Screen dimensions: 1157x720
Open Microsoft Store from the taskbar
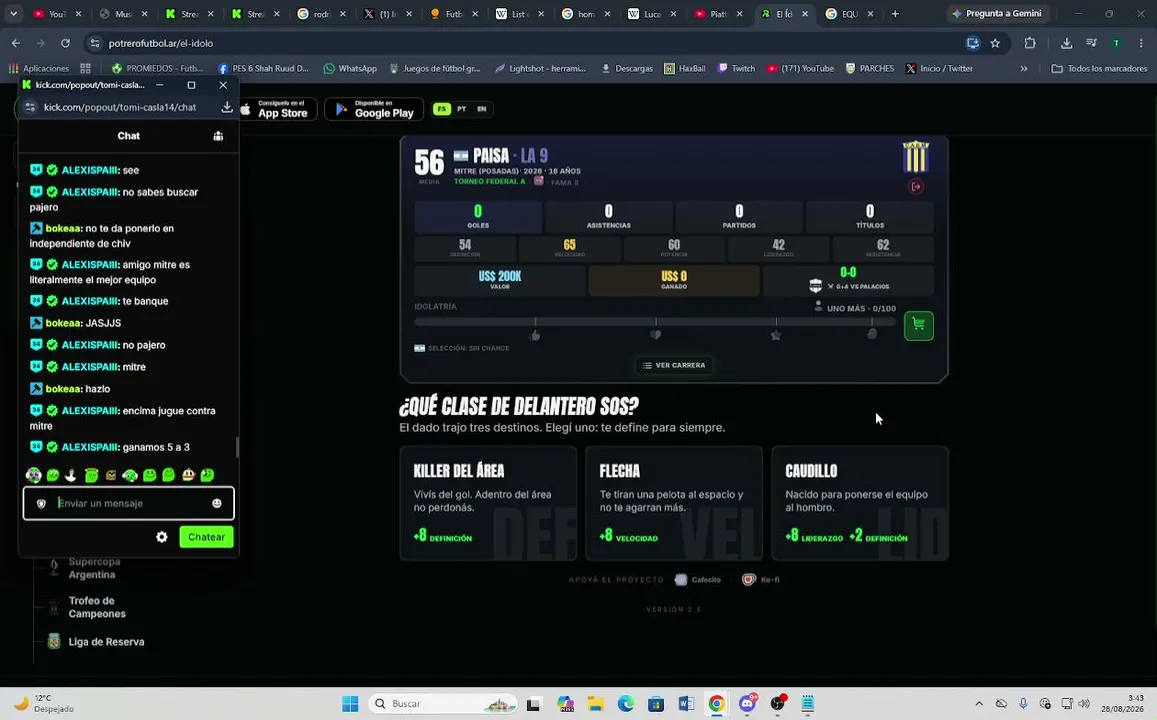(656, 704)
